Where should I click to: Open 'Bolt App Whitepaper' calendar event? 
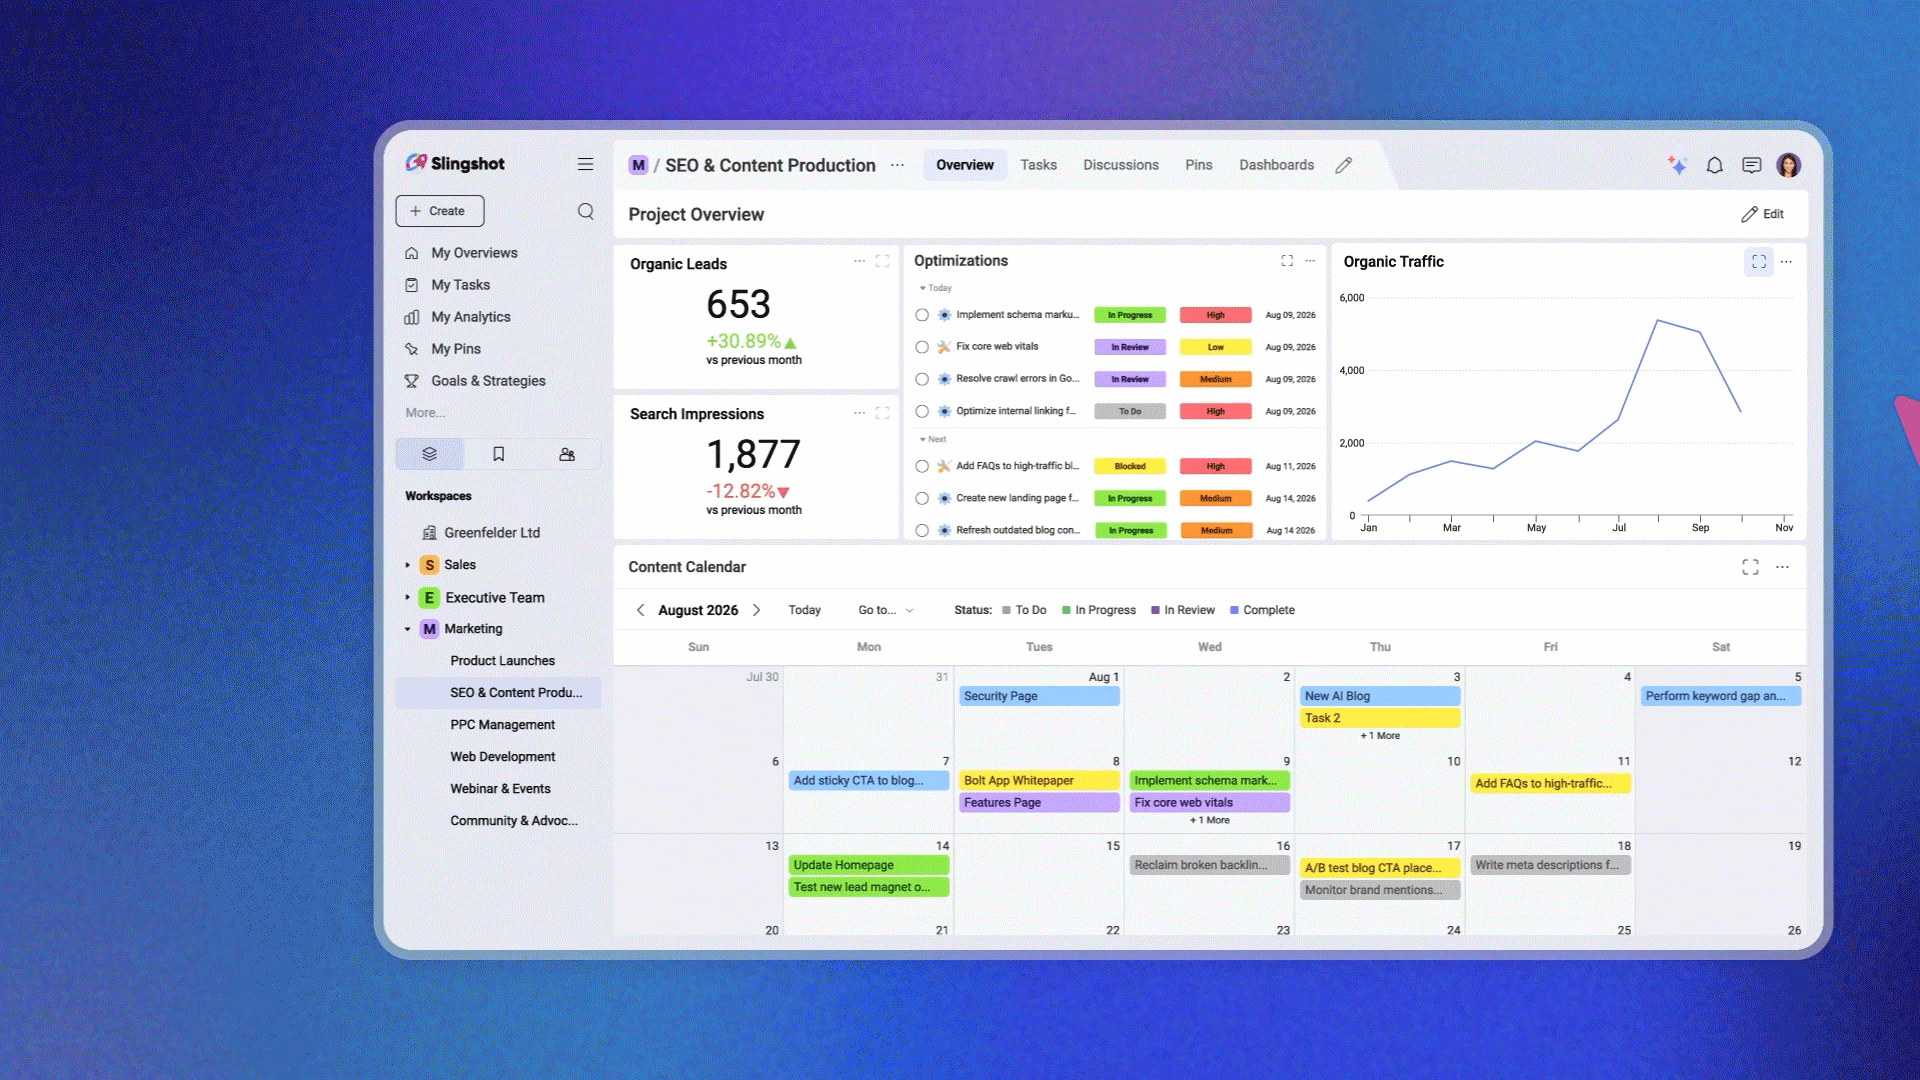pyautogui.click(x=1039, y=780)
